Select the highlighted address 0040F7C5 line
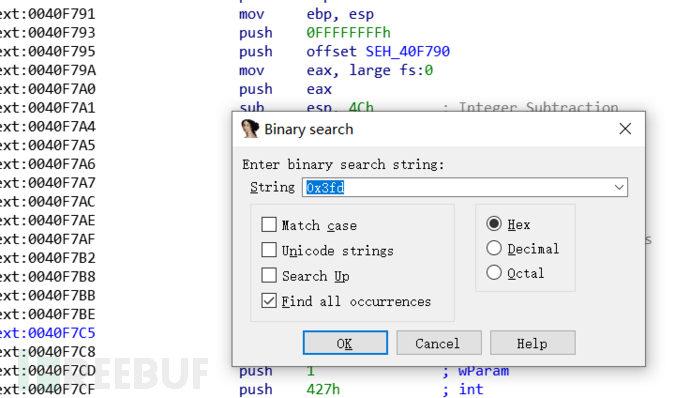690x398 pixels. coord(48,333)
